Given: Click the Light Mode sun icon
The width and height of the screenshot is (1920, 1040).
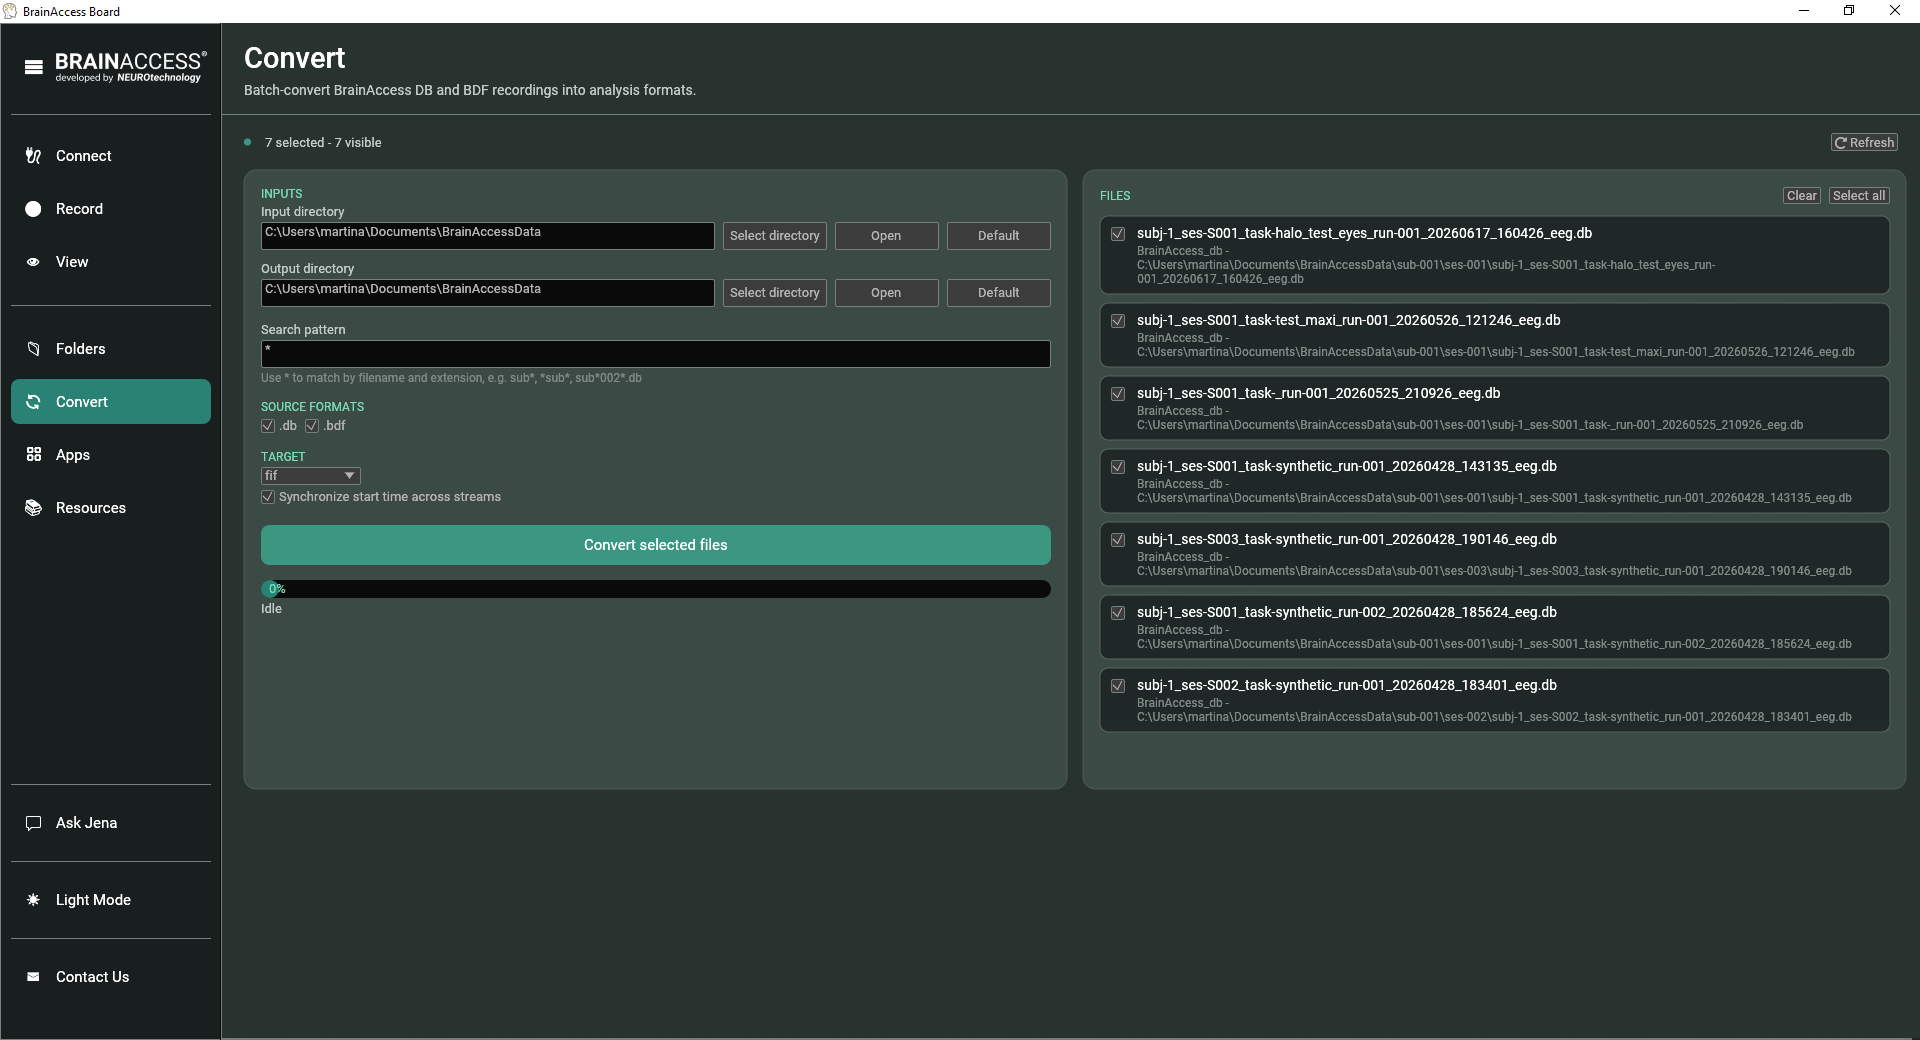Looking at the screenshot, I should coord(33,900).
